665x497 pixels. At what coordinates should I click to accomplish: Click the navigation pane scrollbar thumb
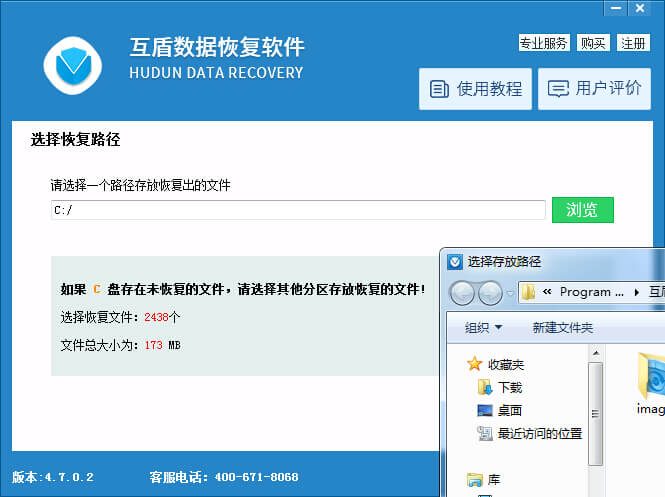tap(595, 413)
